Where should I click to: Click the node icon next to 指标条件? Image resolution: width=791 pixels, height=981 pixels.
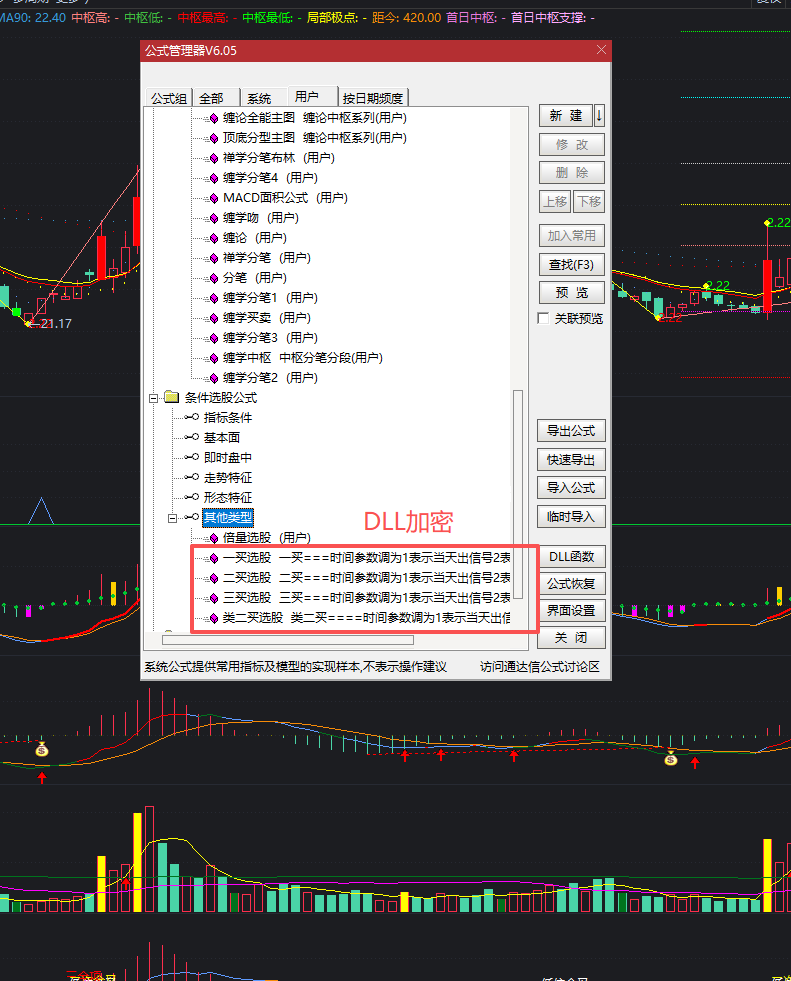[191, 418]
